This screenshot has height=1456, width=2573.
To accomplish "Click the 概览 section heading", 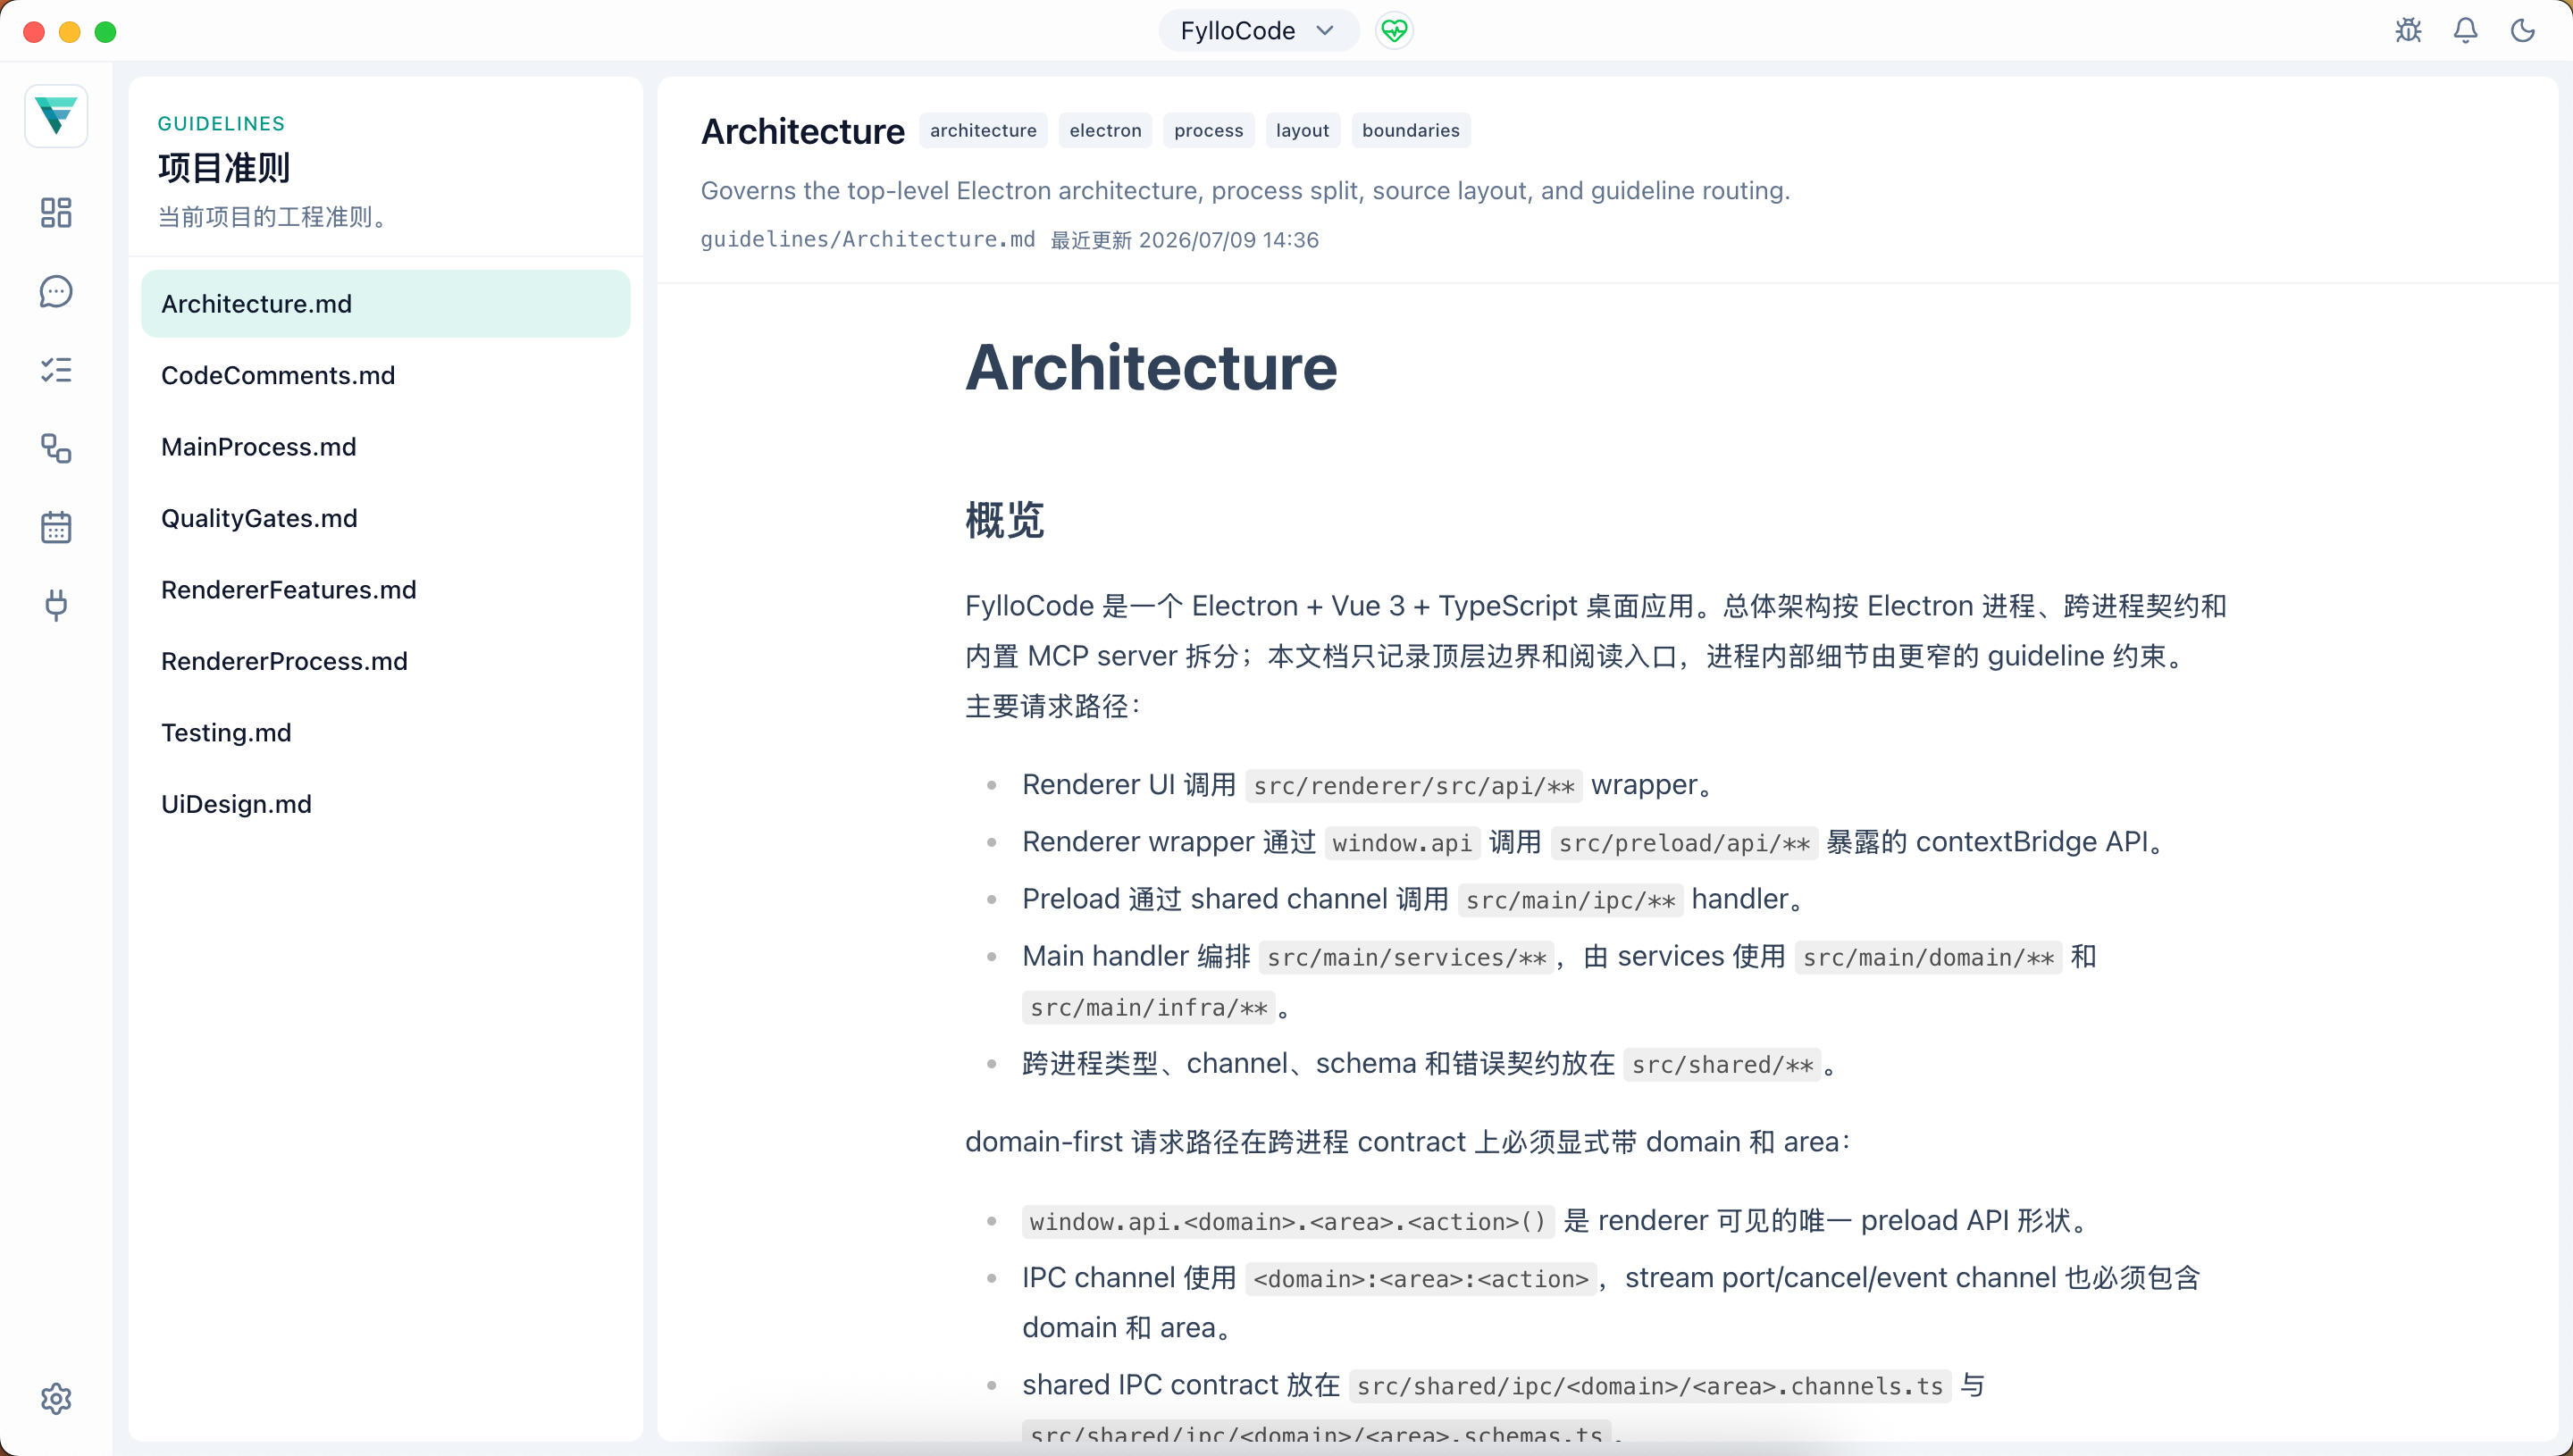I will coord(1004,520).
